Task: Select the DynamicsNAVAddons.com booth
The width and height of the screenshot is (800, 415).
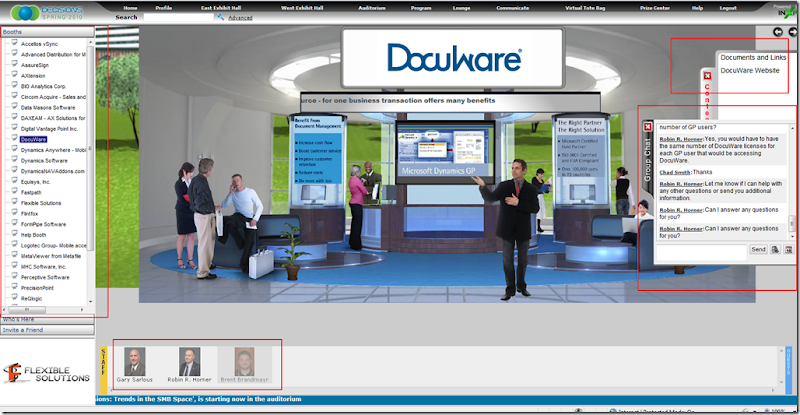Action: pyautogui.click(x=53, y=172)
